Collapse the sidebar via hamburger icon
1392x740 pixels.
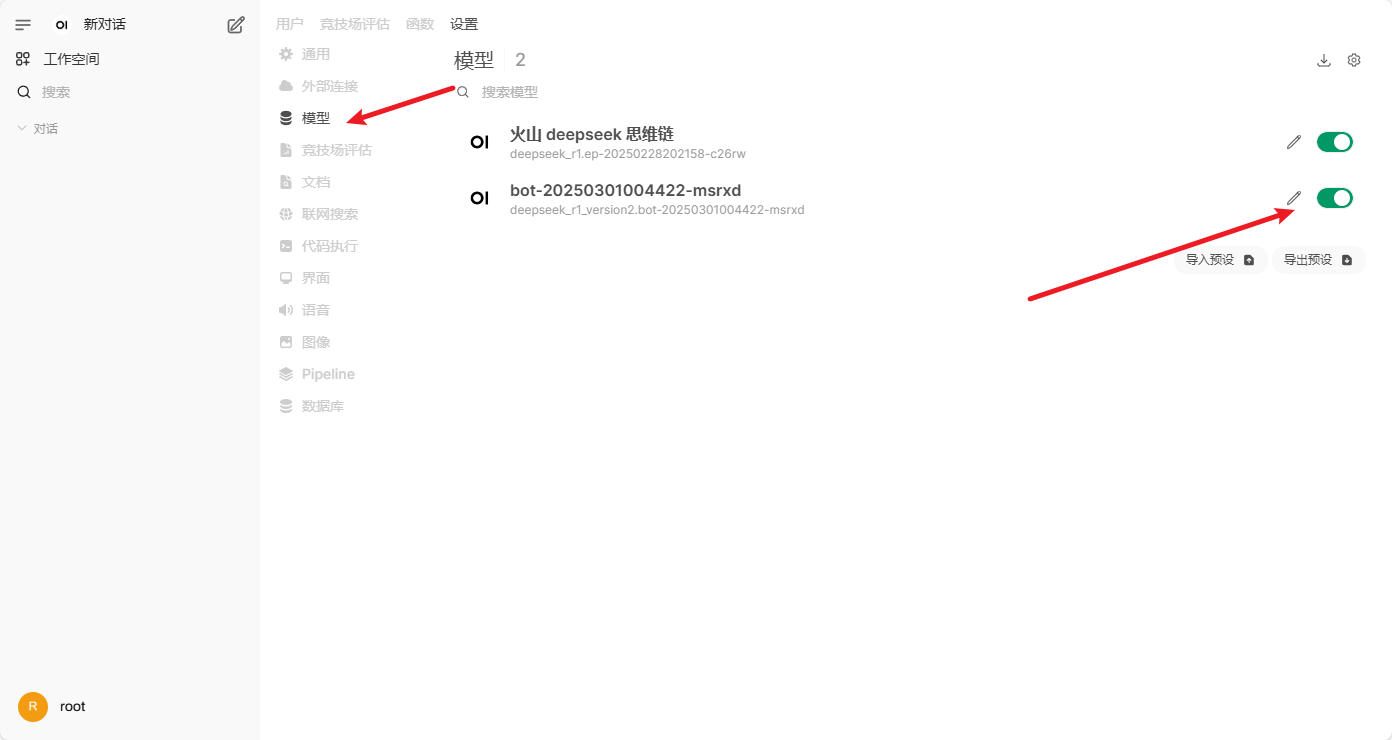(23, 25)
